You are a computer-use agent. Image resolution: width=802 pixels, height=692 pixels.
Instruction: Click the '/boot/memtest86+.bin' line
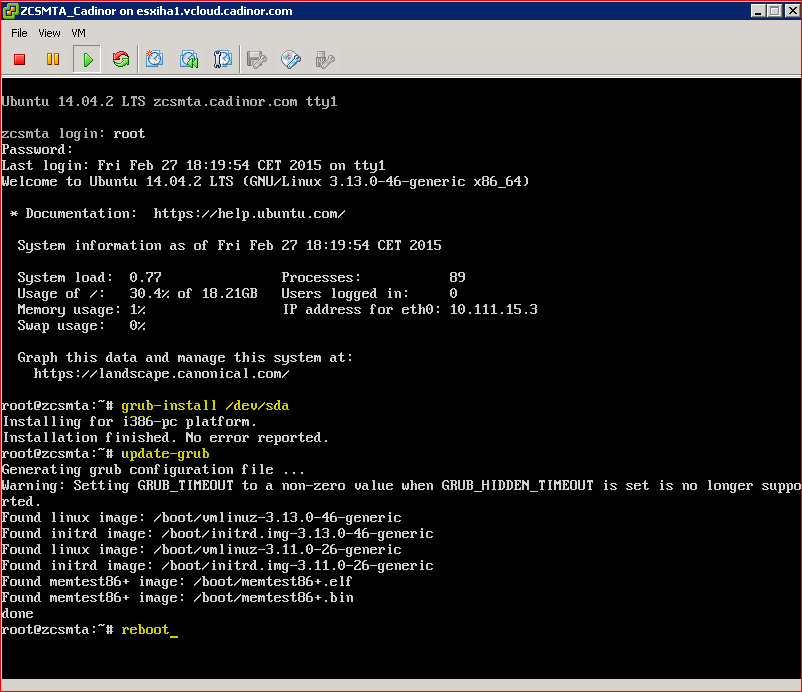tap(177, 597)
